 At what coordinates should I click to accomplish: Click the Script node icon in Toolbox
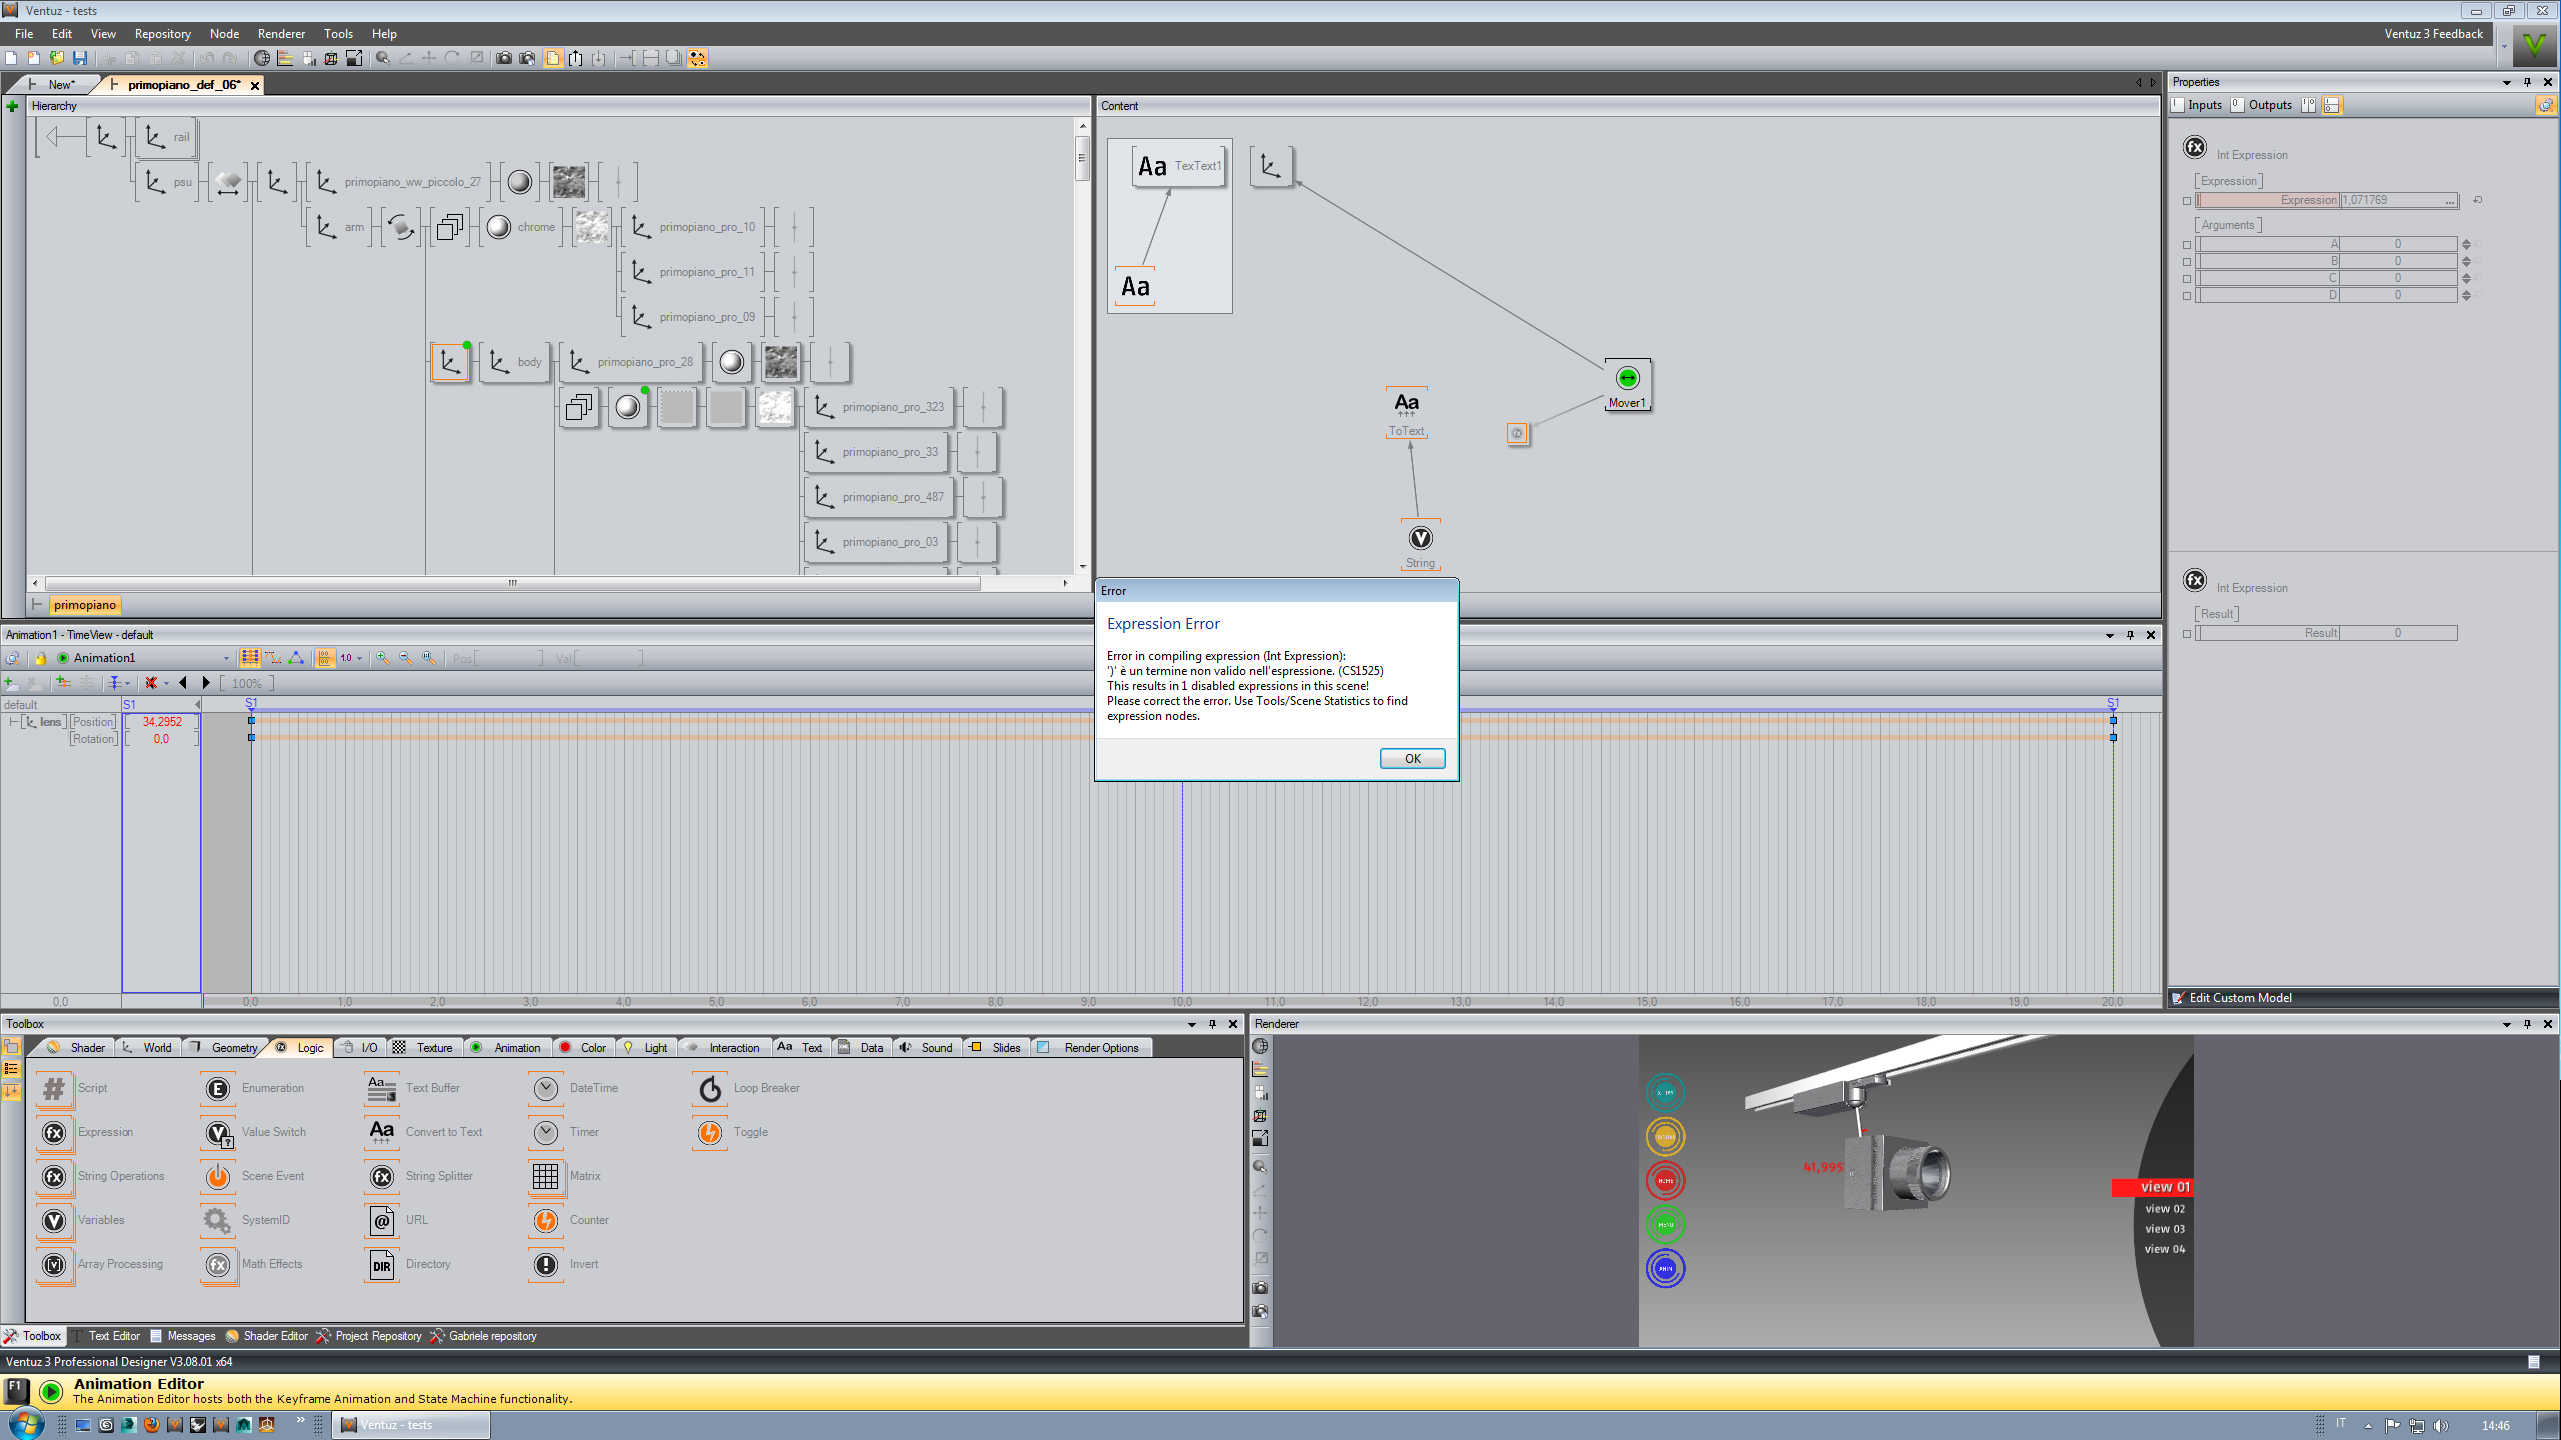(54, 1088)
